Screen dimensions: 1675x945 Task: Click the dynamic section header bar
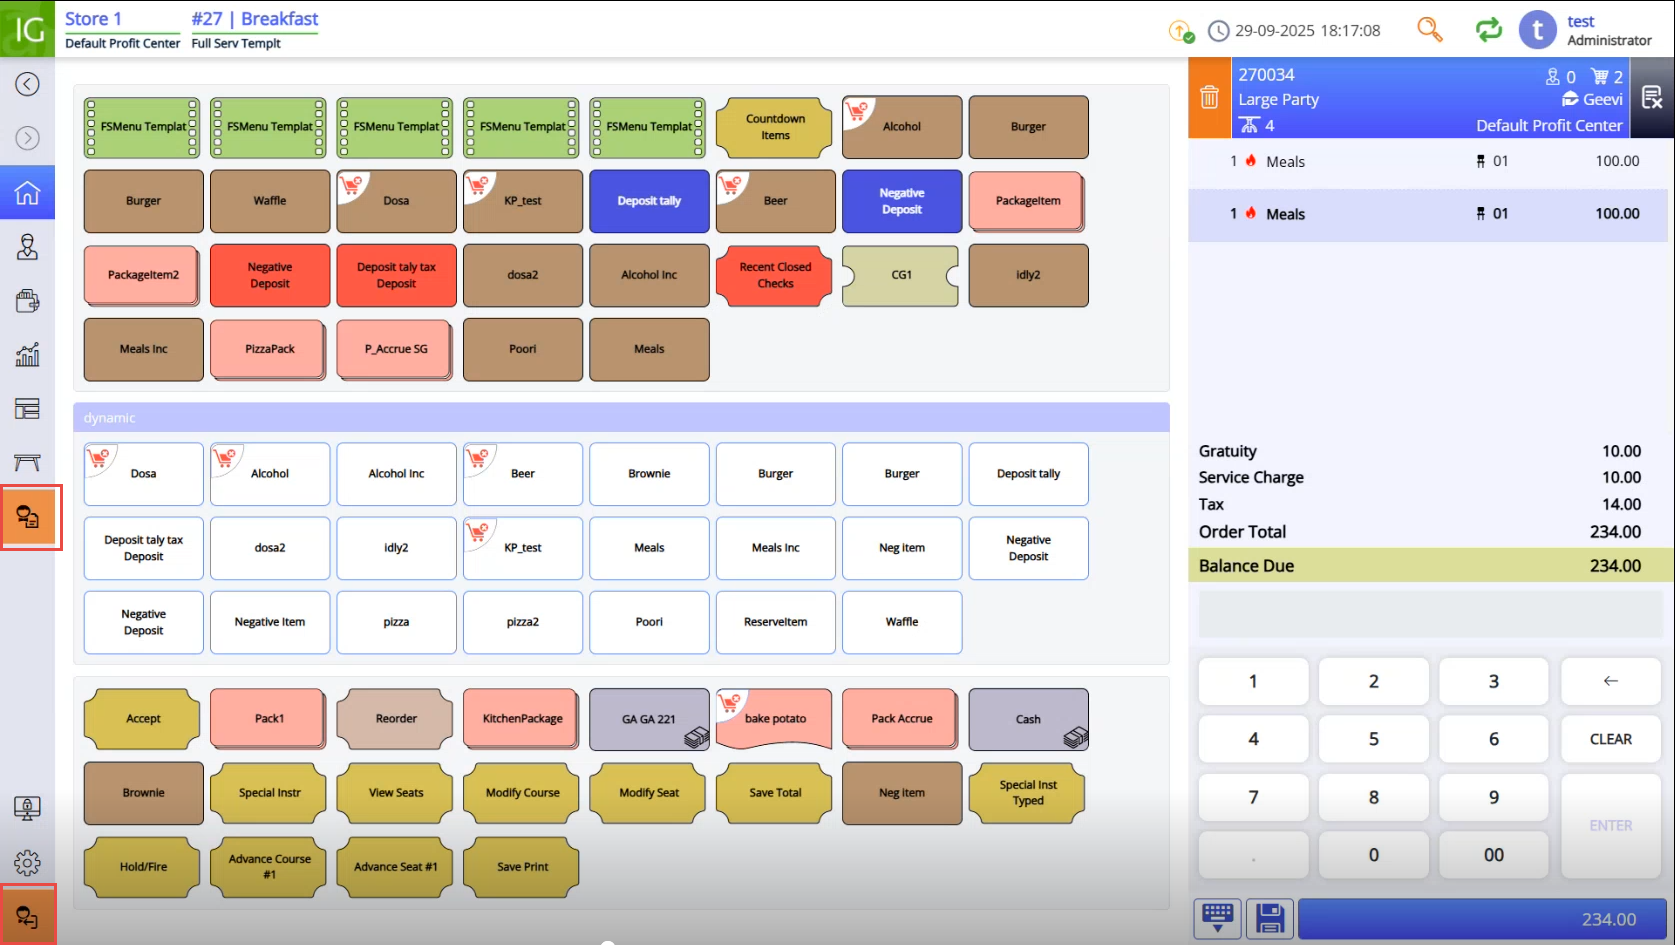coord(621,418)
